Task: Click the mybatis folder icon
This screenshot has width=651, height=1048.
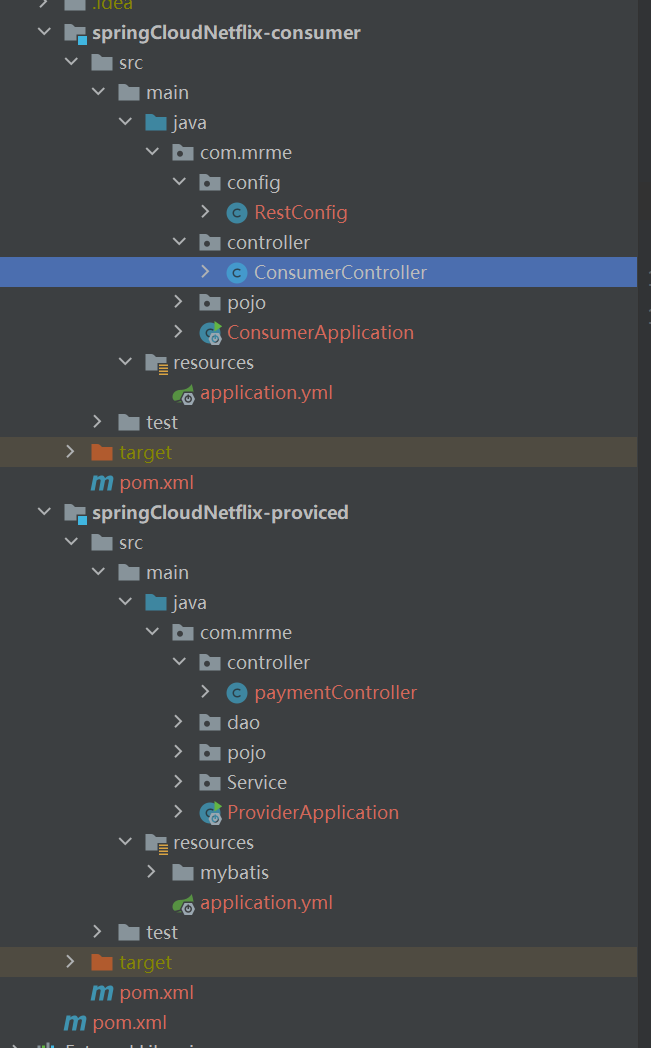Action: (x=183, y=872)
